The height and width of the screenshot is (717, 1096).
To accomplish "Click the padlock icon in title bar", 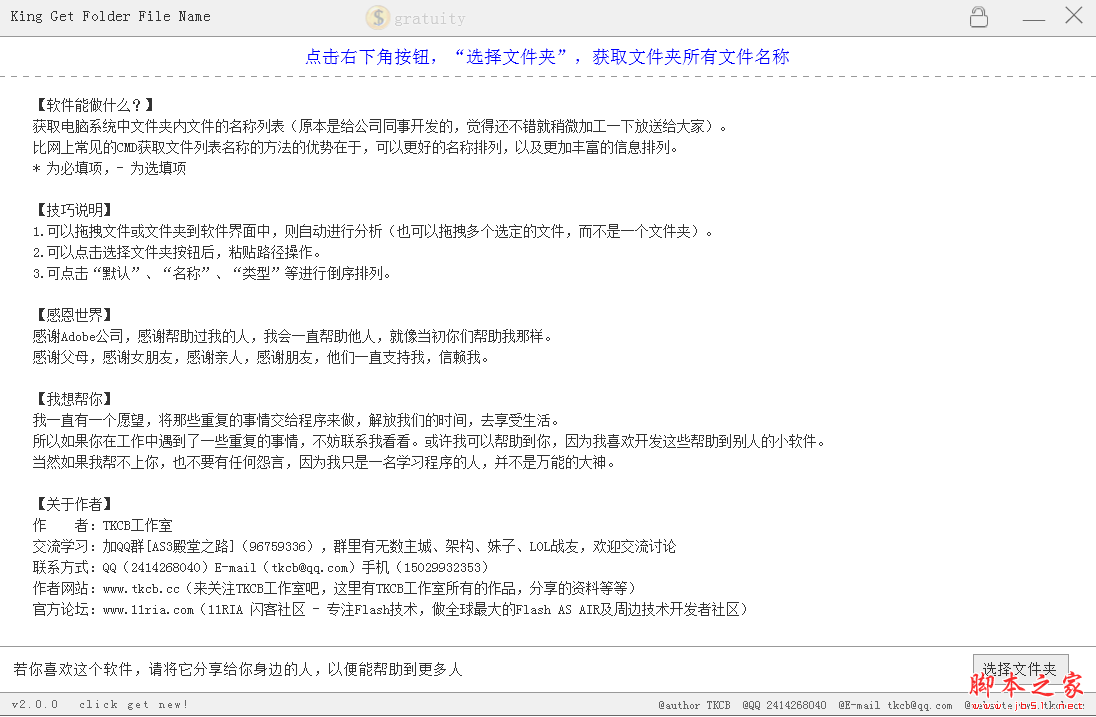I will 979,17.
